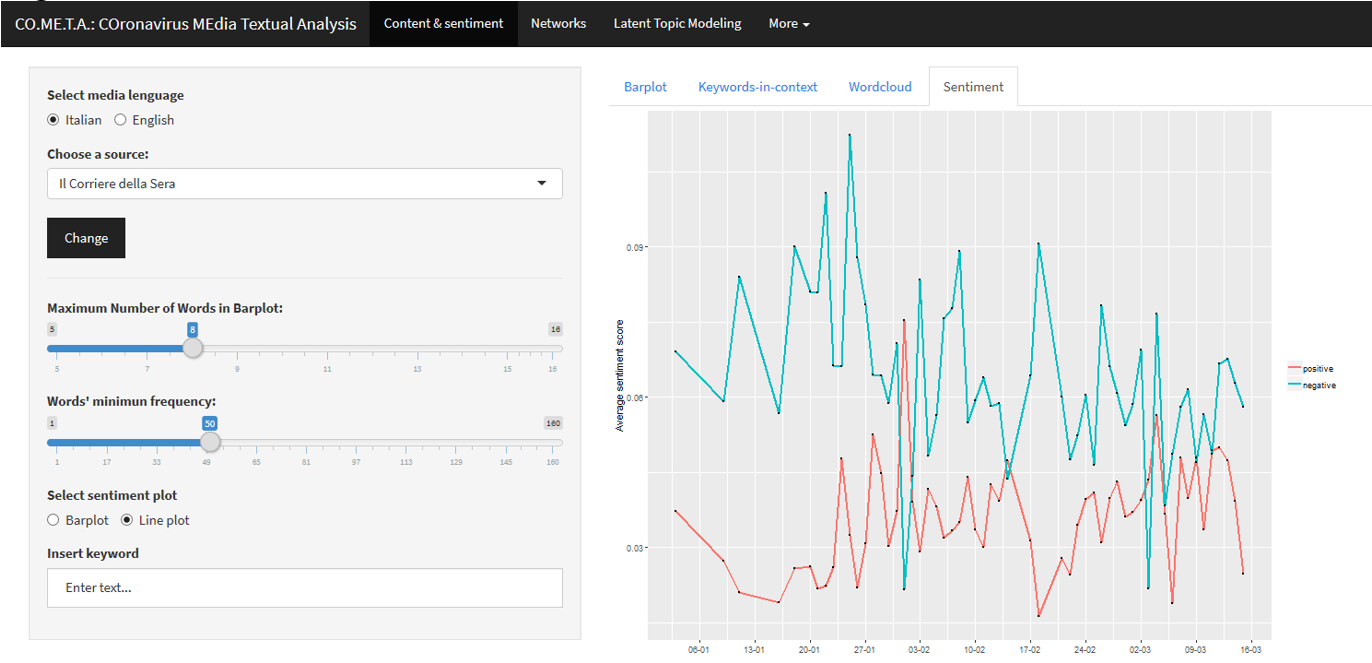1372x663 pixels.
Task: Click the 160 max label of frequency slider
Action: click(x=553, y=423)
